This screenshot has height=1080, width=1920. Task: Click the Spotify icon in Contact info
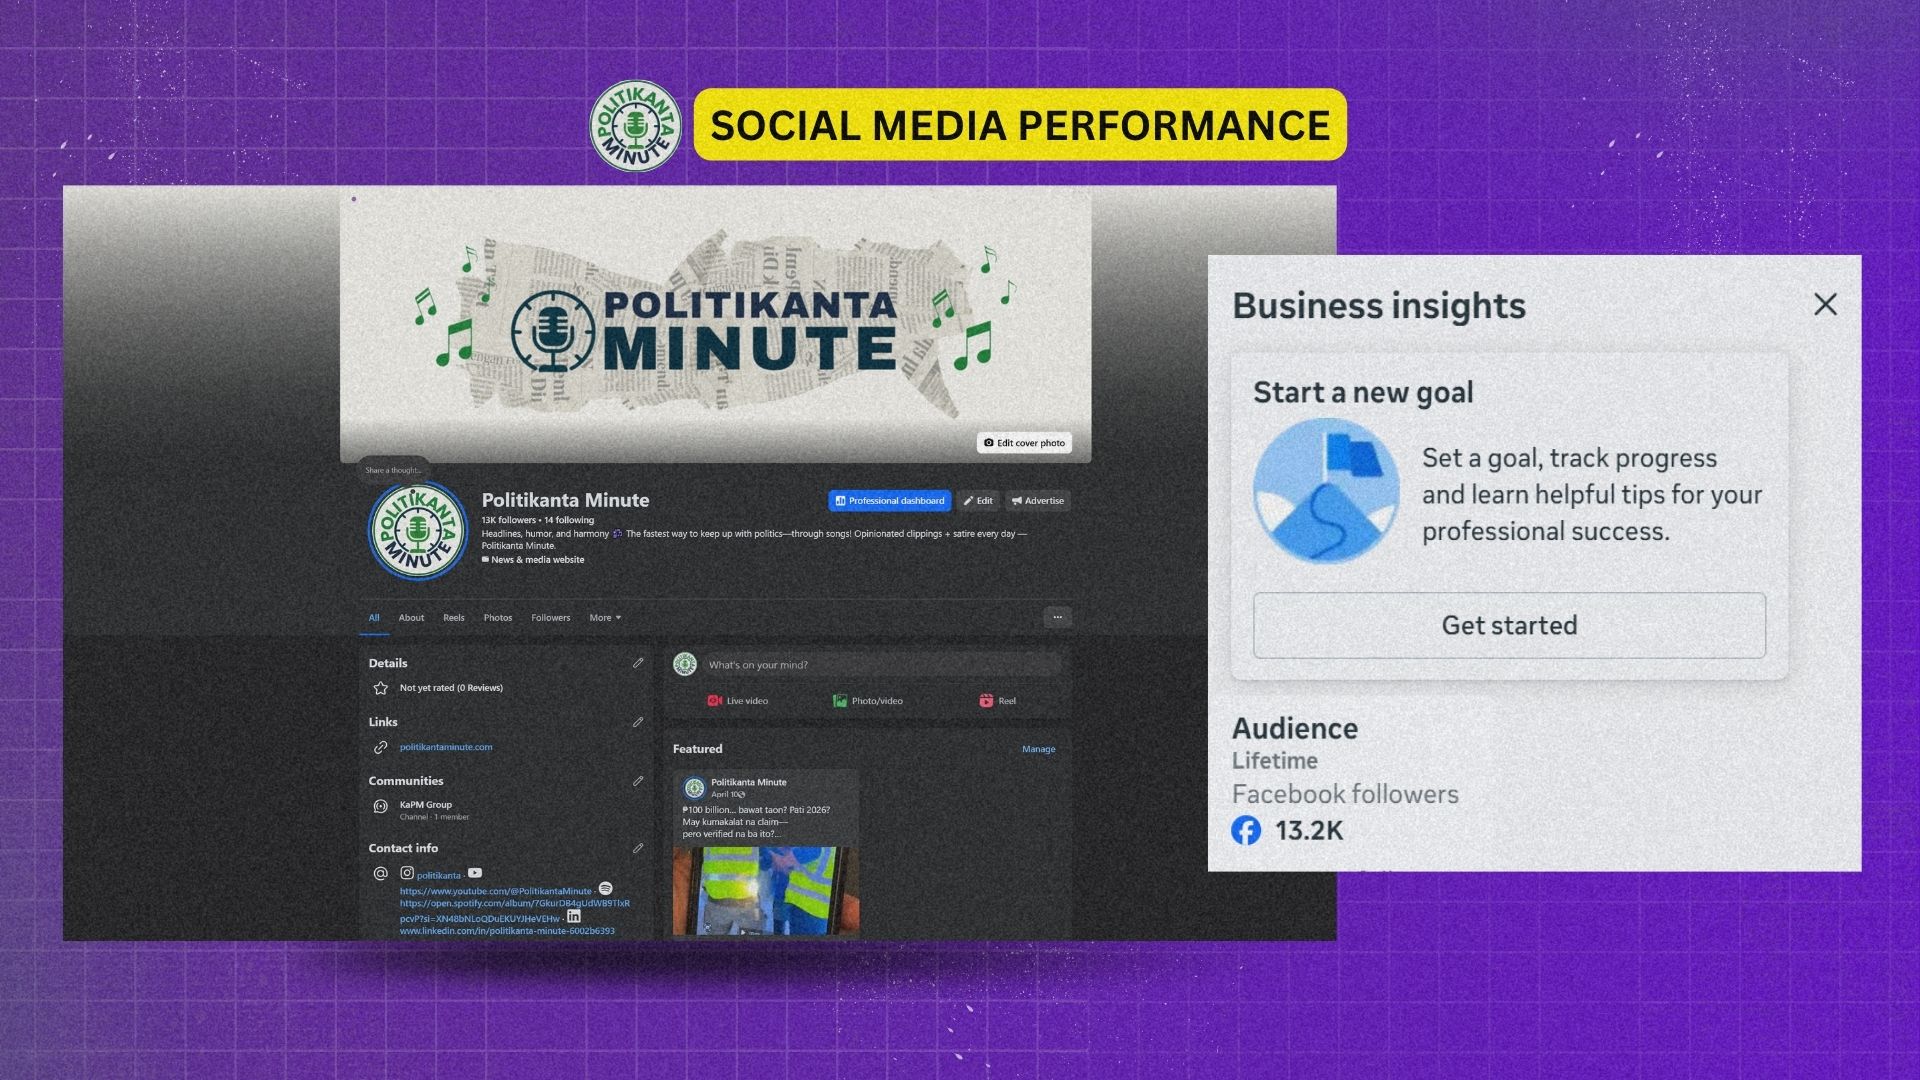[x=605, y=889]
